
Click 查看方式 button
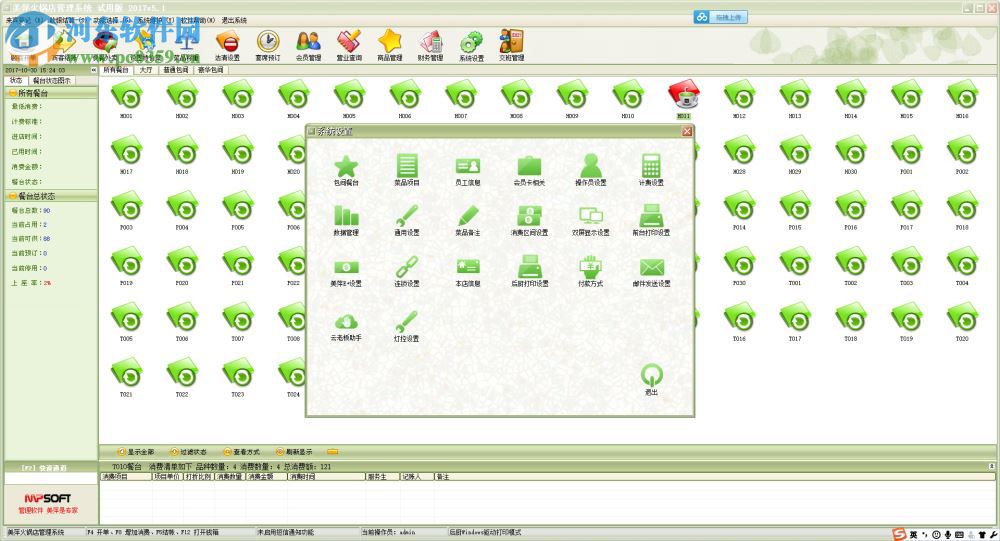tap(241, 452)
